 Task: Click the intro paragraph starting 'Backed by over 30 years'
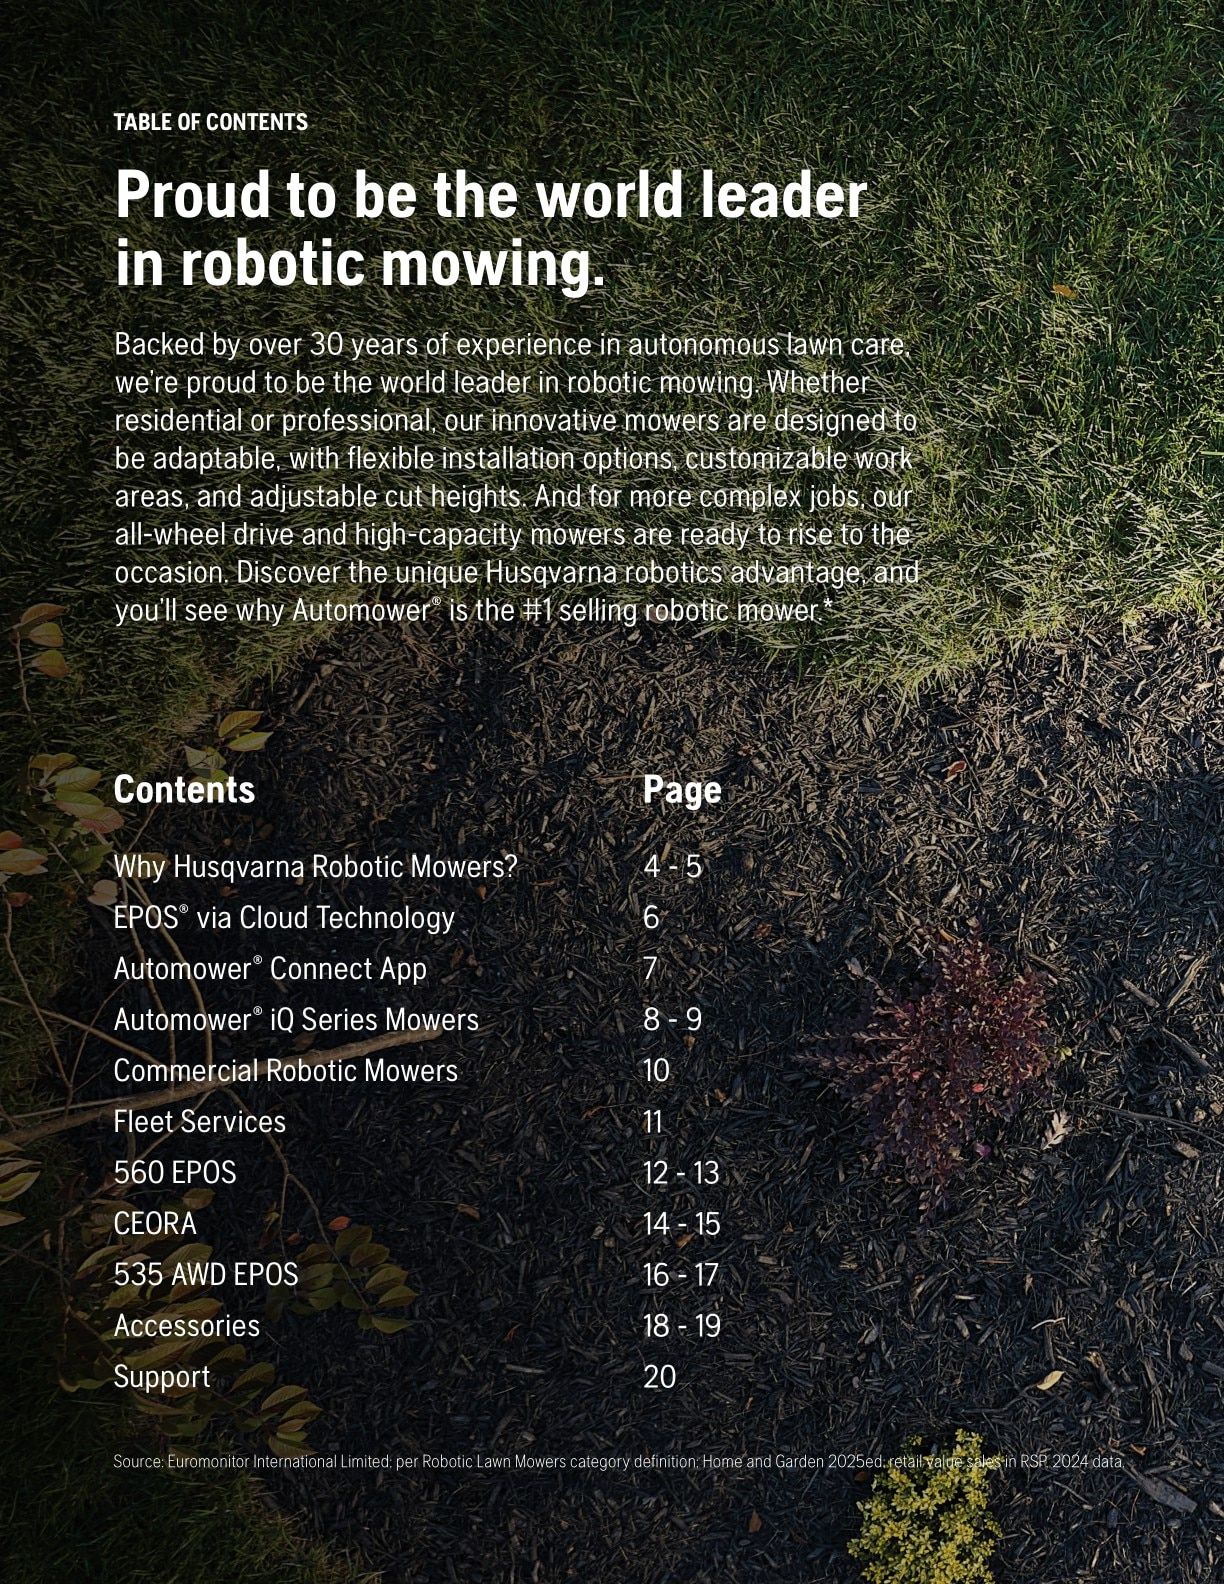pos(517,477)
